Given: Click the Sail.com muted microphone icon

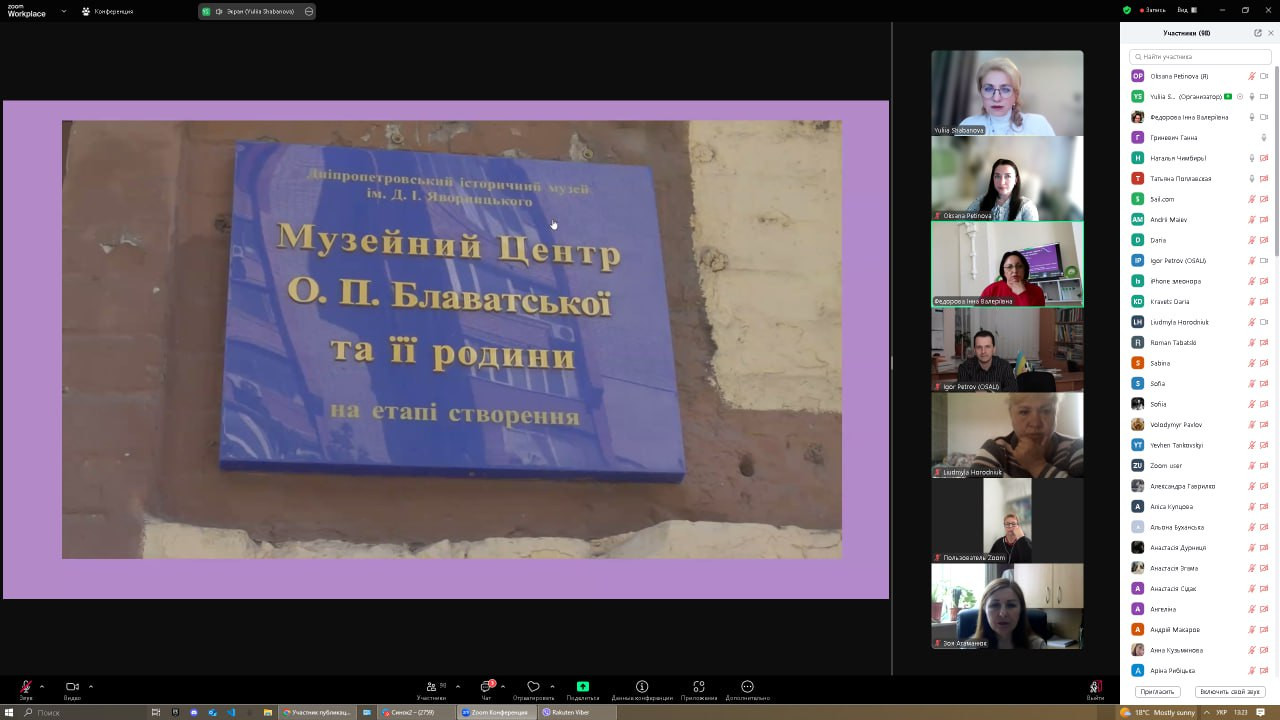Looking at the screenshot, I should coord(1251,199).
